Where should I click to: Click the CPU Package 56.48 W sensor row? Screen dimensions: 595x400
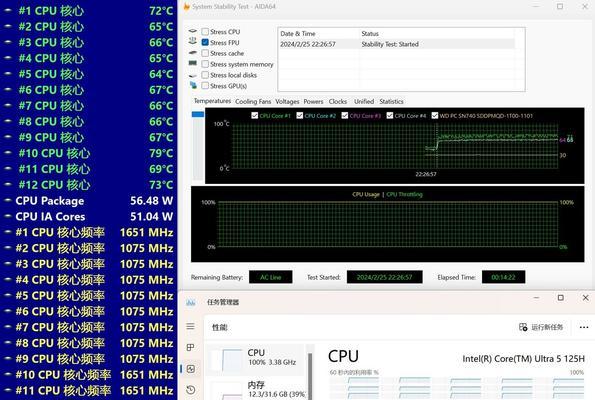pos(89,201)
